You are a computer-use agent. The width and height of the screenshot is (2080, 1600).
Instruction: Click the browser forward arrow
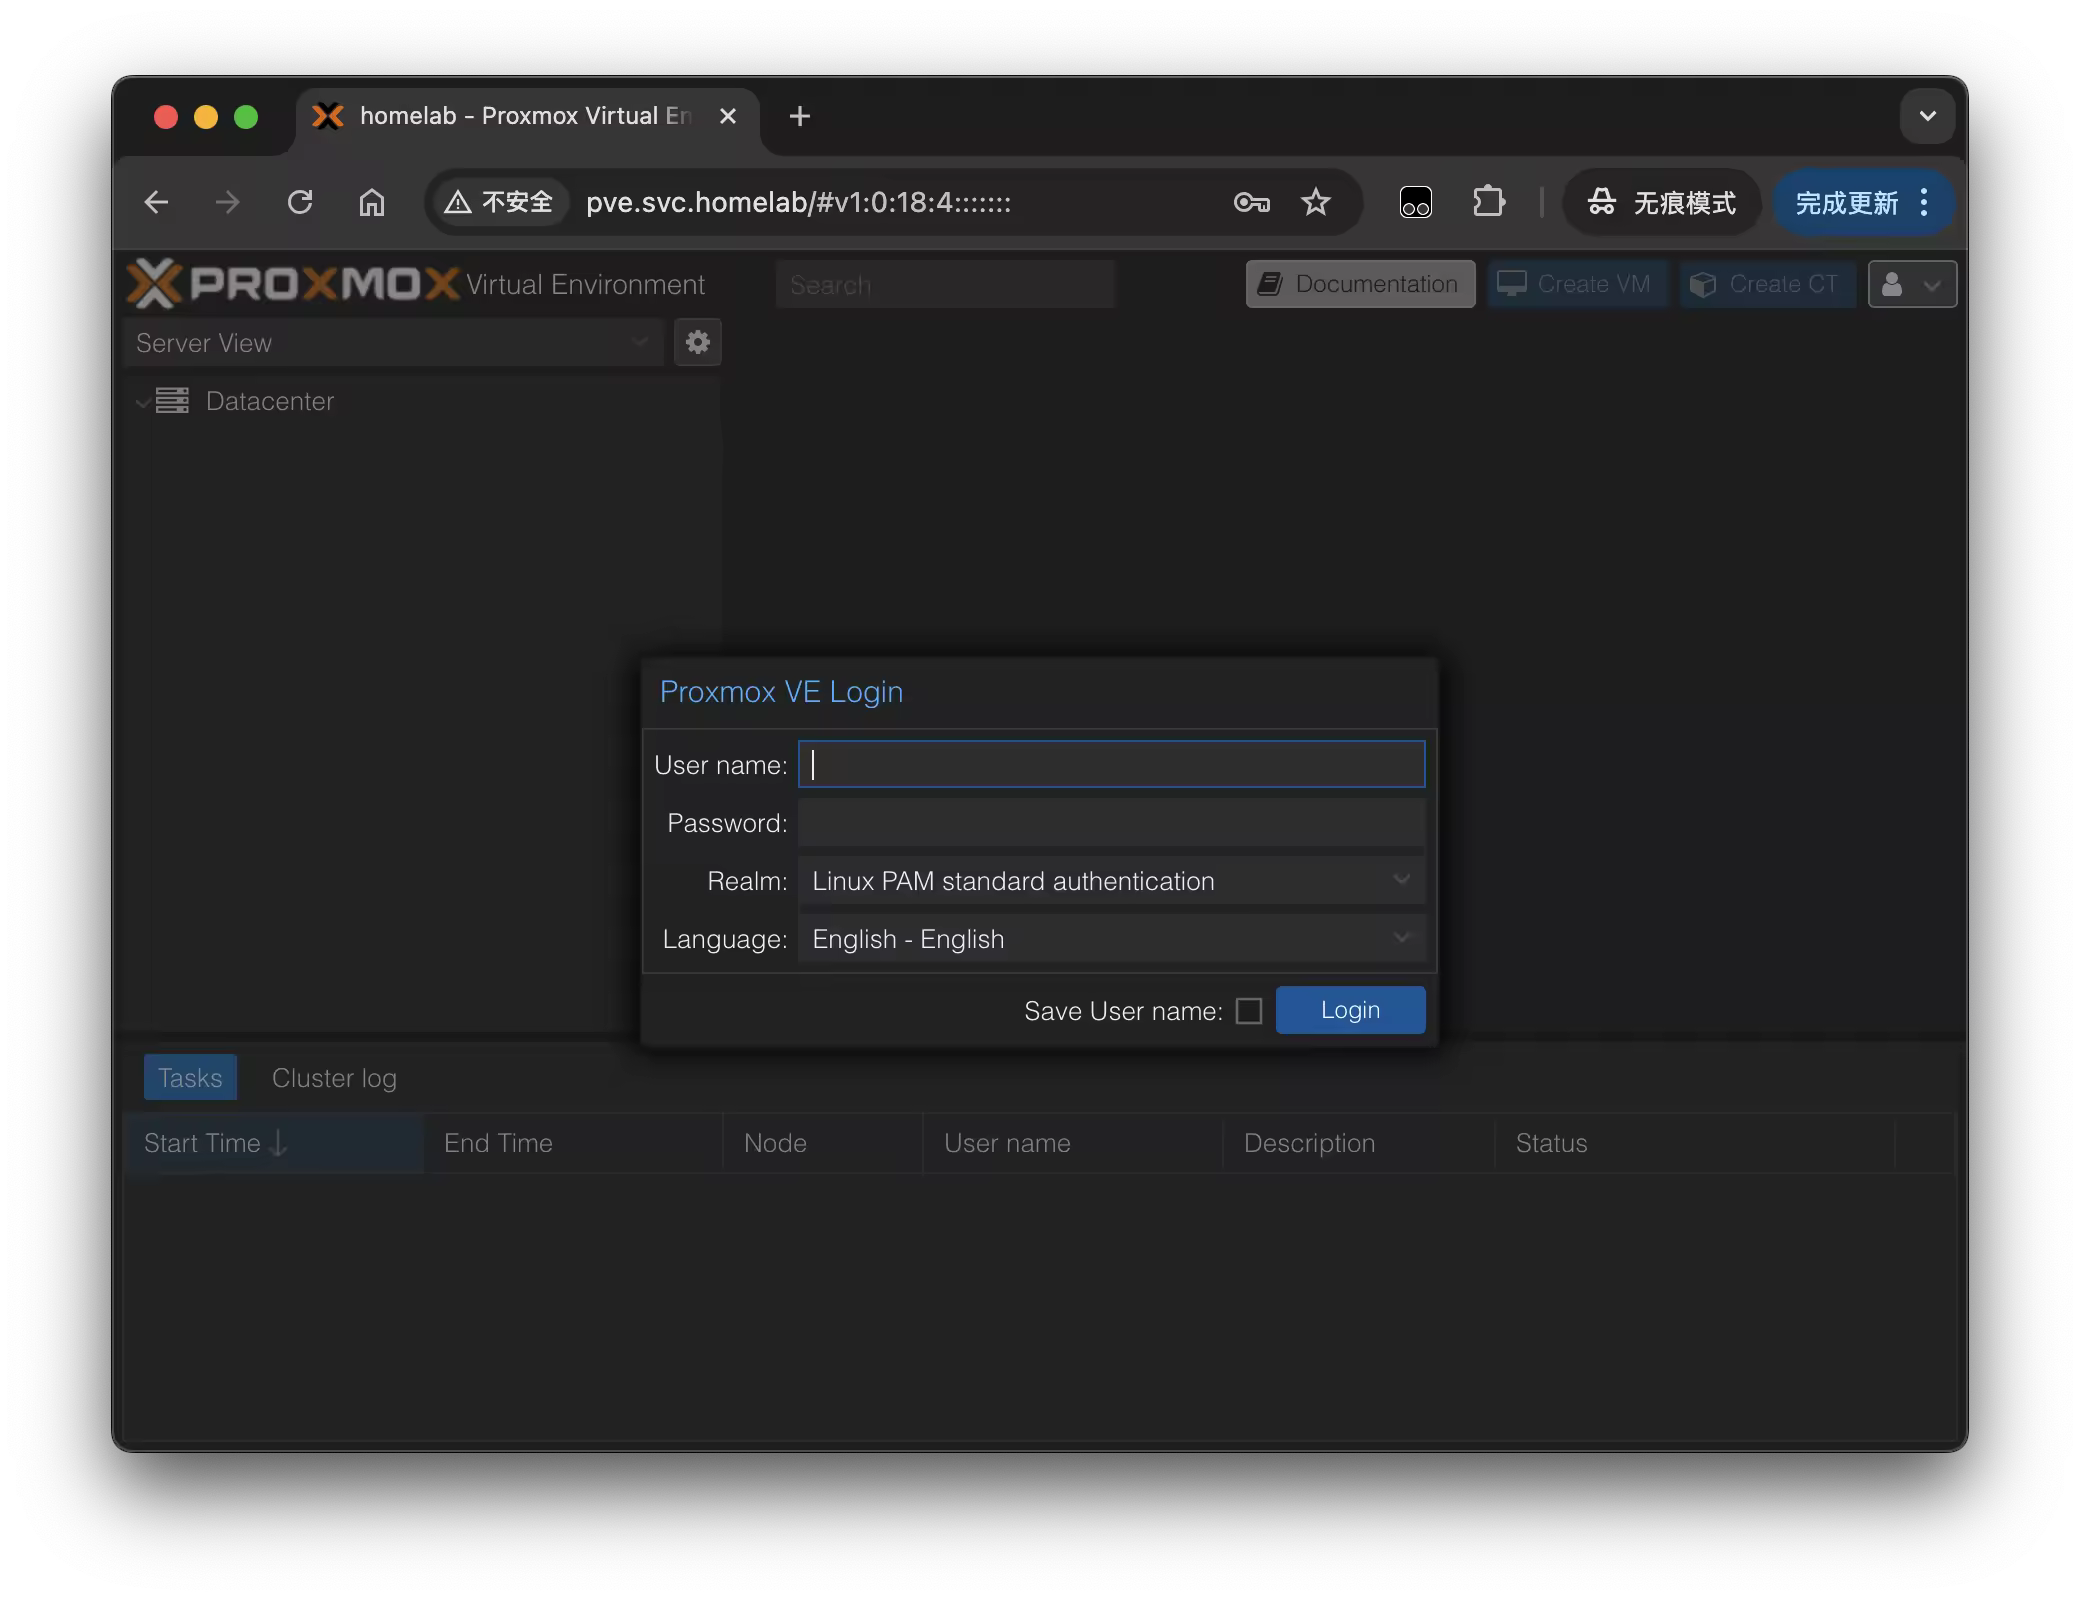coord(228,203)
